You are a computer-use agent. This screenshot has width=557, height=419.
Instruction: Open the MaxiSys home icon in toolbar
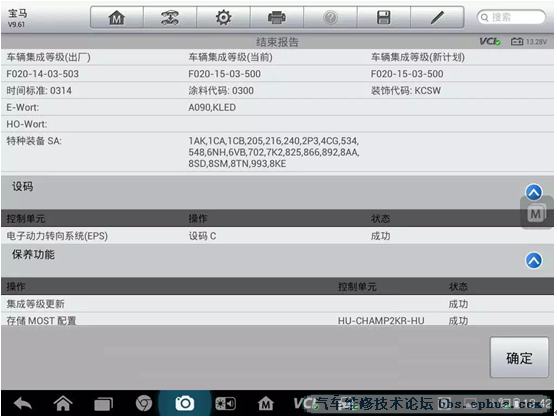pyautogui.click(x=117, y=17)
